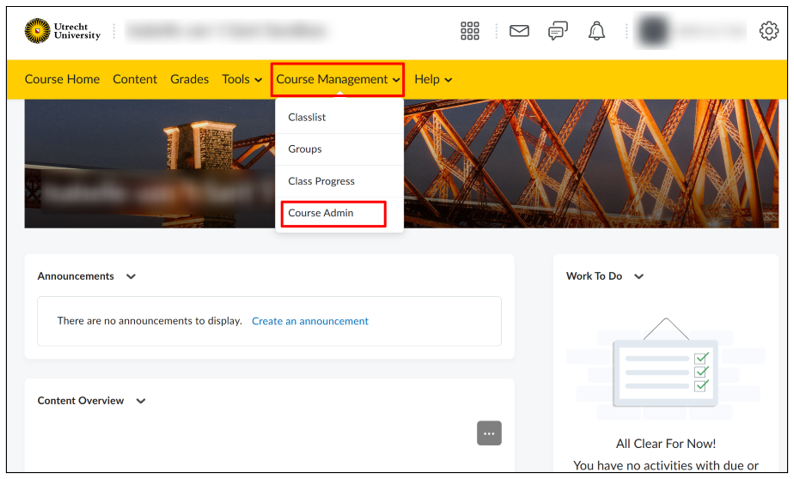
Task: Open the Announcements heading link
Action: 75,276
